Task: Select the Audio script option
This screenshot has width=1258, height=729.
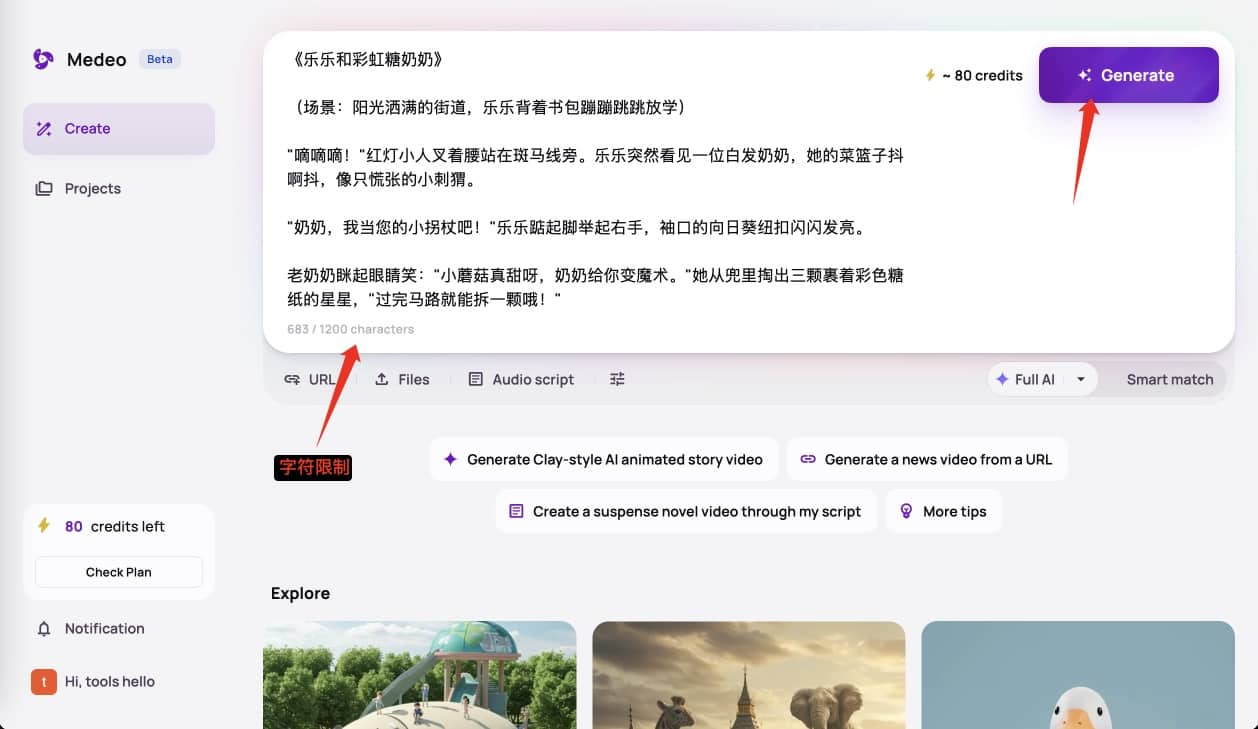Action: pos(521,380)
